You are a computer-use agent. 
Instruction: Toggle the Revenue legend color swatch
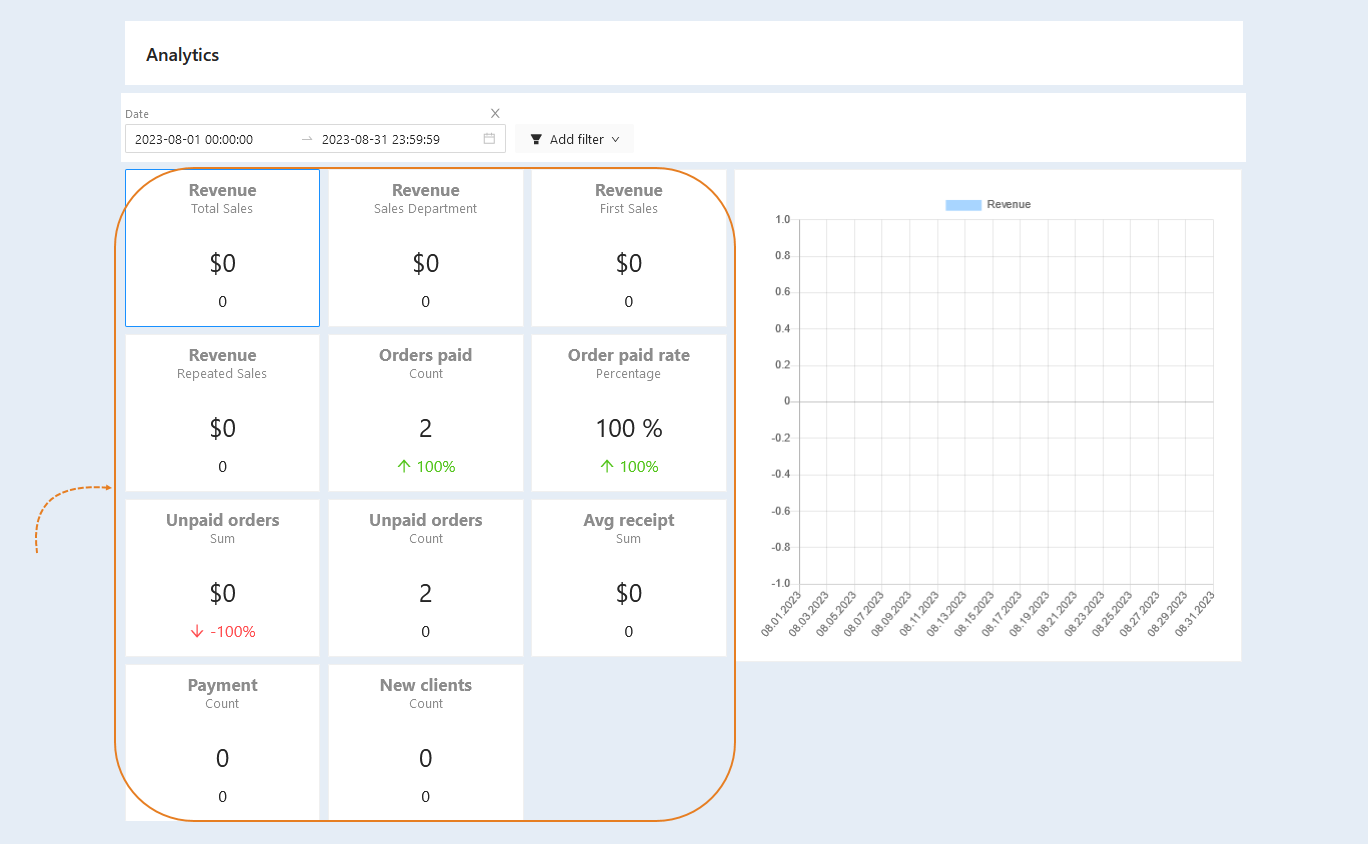963,204
